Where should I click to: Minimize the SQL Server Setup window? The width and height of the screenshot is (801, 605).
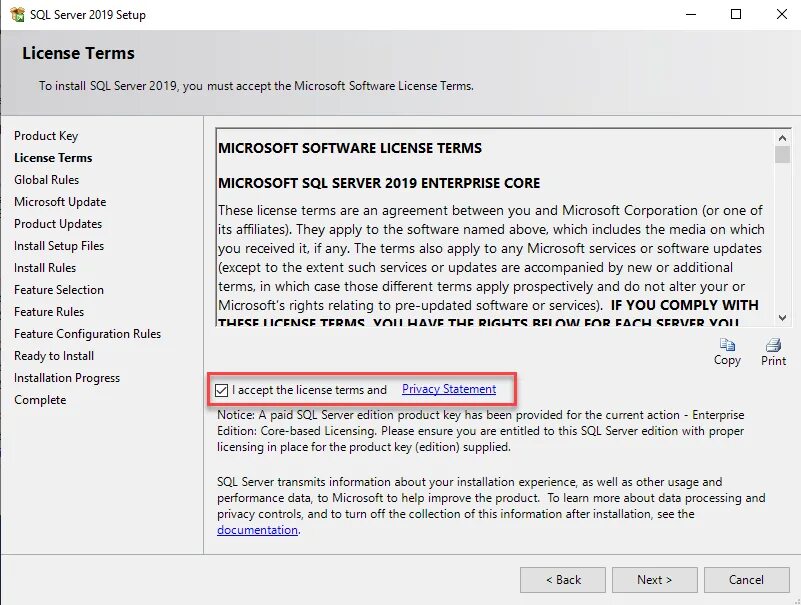(x=690, y=14)
